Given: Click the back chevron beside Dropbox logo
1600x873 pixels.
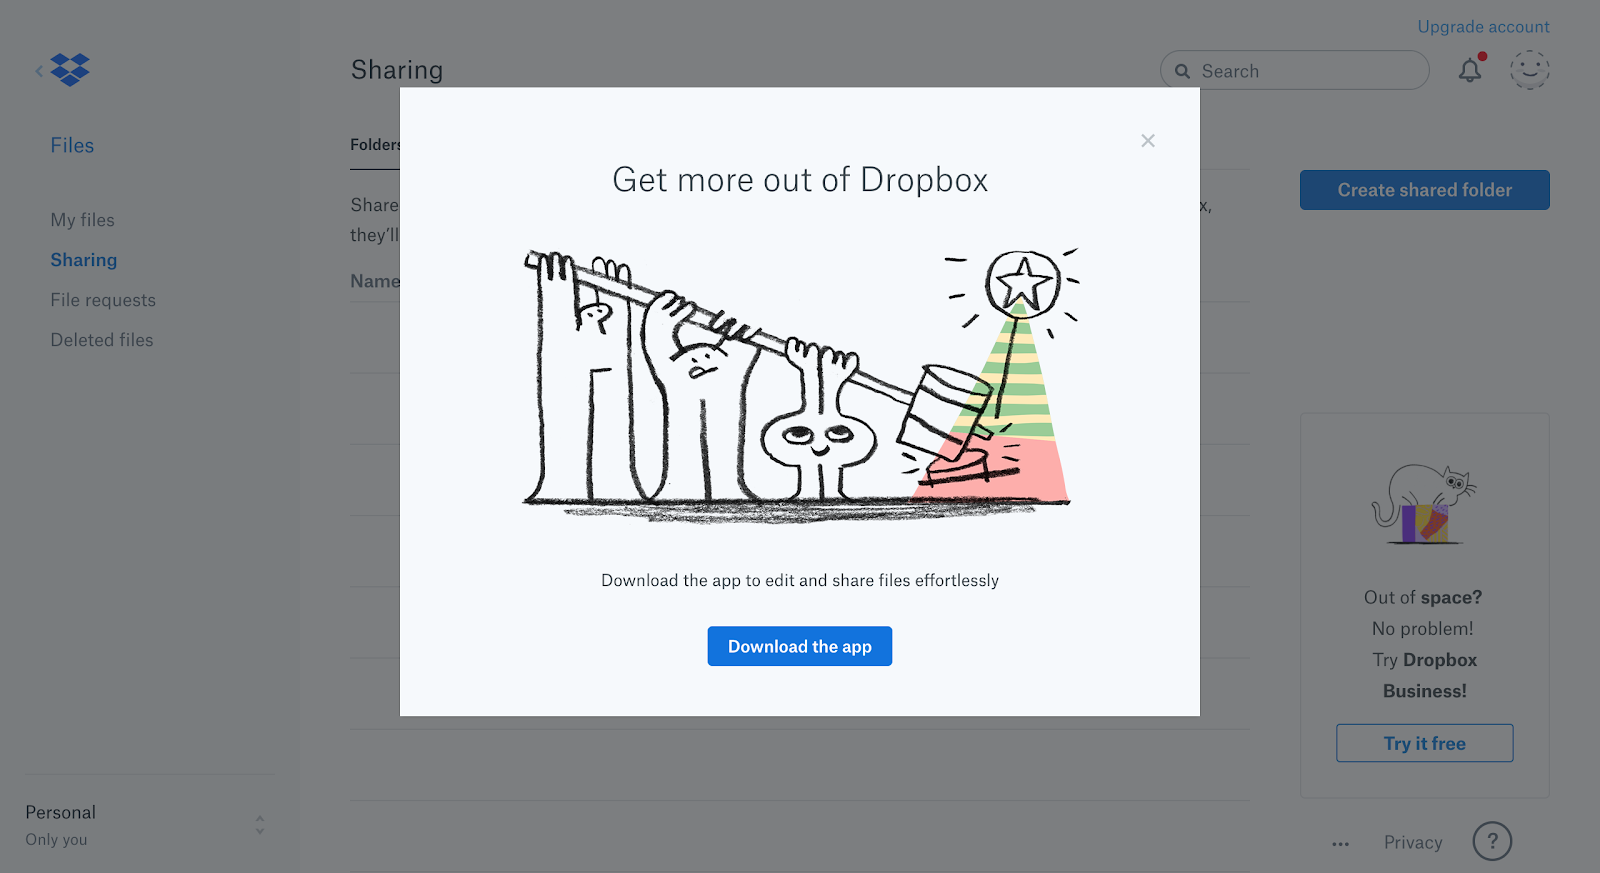Looking at the screenshot, I should tap(39, 70).
